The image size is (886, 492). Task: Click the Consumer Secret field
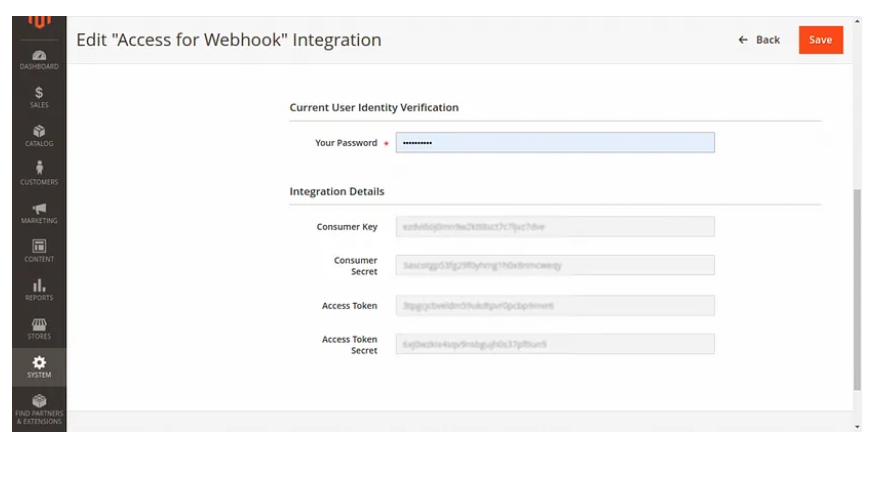(555, 266)
